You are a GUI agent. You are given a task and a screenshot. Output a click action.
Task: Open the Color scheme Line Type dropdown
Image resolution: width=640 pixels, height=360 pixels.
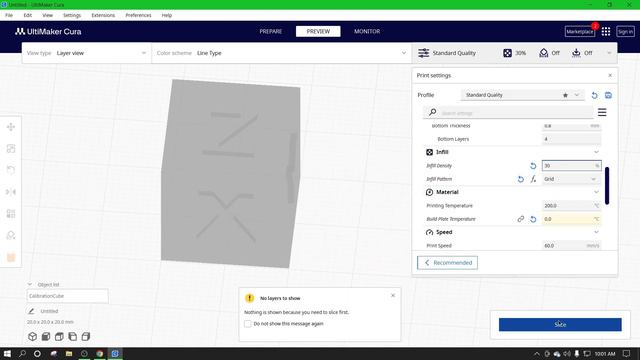pyautogui.click(x=281, y=53)
